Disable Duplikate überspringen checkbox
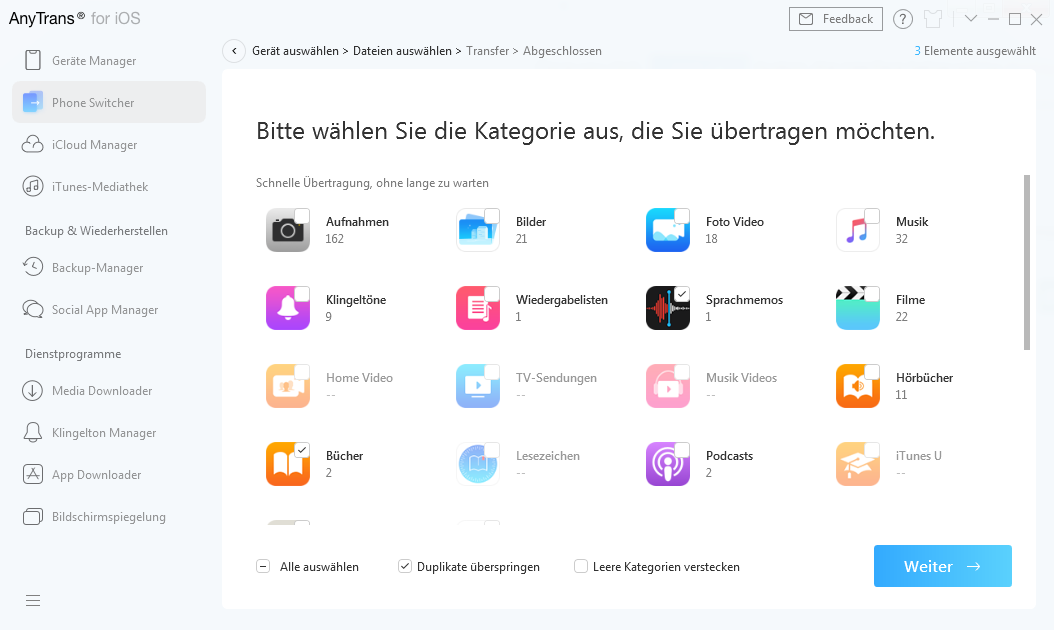This screenshot has width=1054, height=630. point(405,566)
